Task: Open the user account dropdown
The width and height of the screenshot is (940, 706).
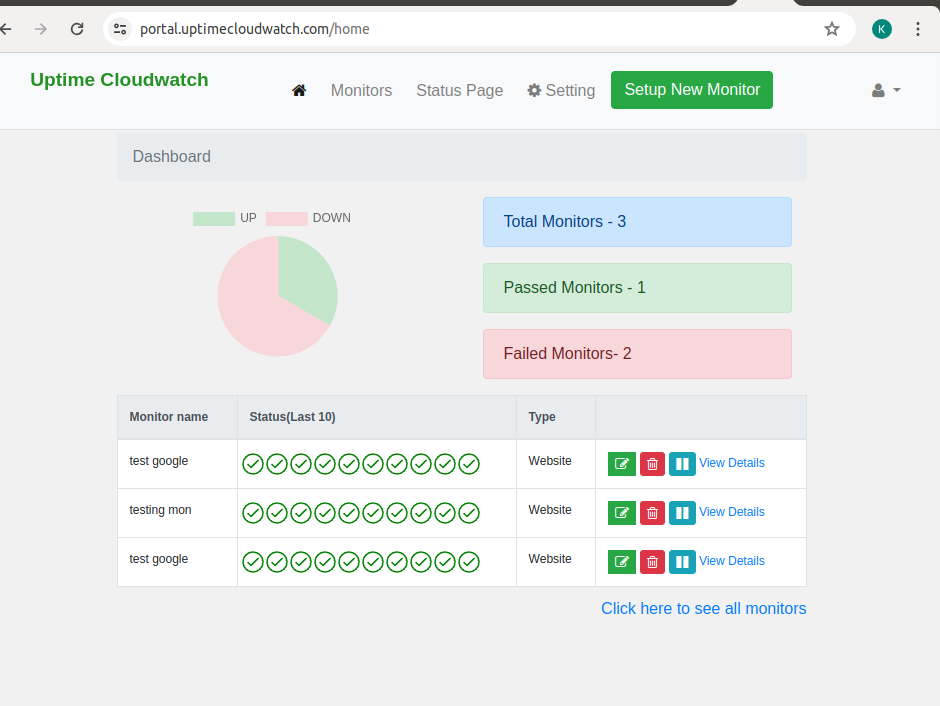Action: tap(885, 90)
